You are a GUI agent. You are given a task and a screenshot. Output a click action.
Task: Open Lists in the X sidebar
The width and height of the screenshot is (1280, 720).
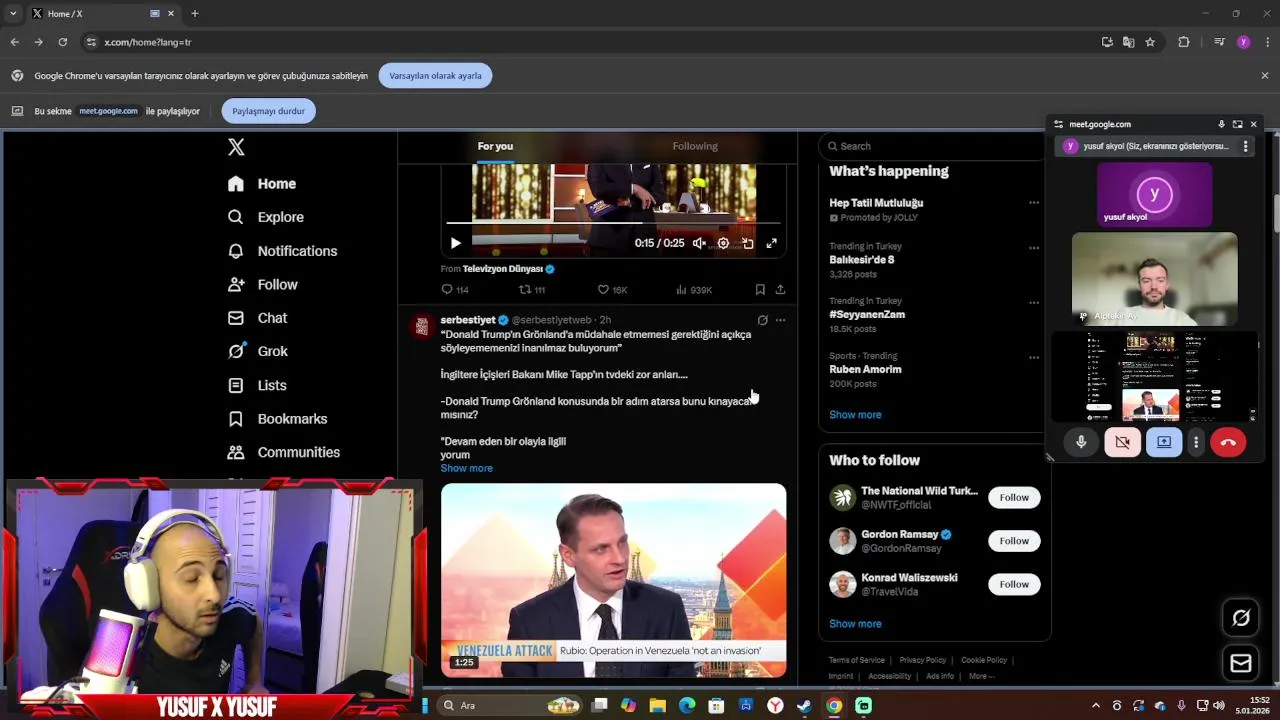(x=257, y=385)
